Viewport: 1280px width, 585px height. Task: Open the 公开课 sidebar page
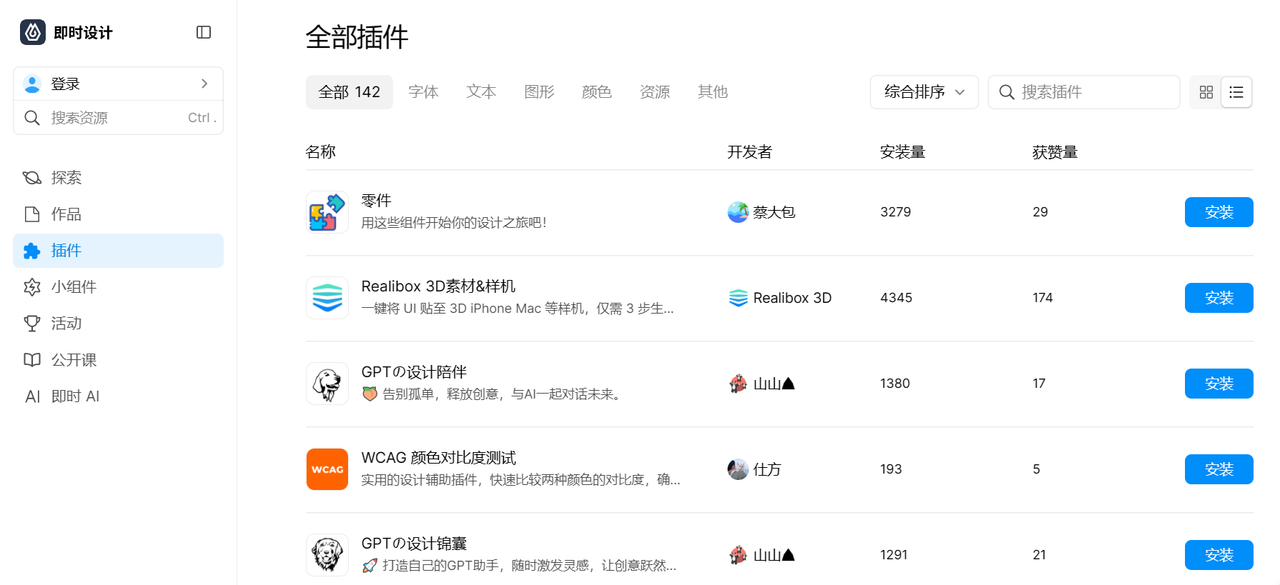click(x=118, y=360)
